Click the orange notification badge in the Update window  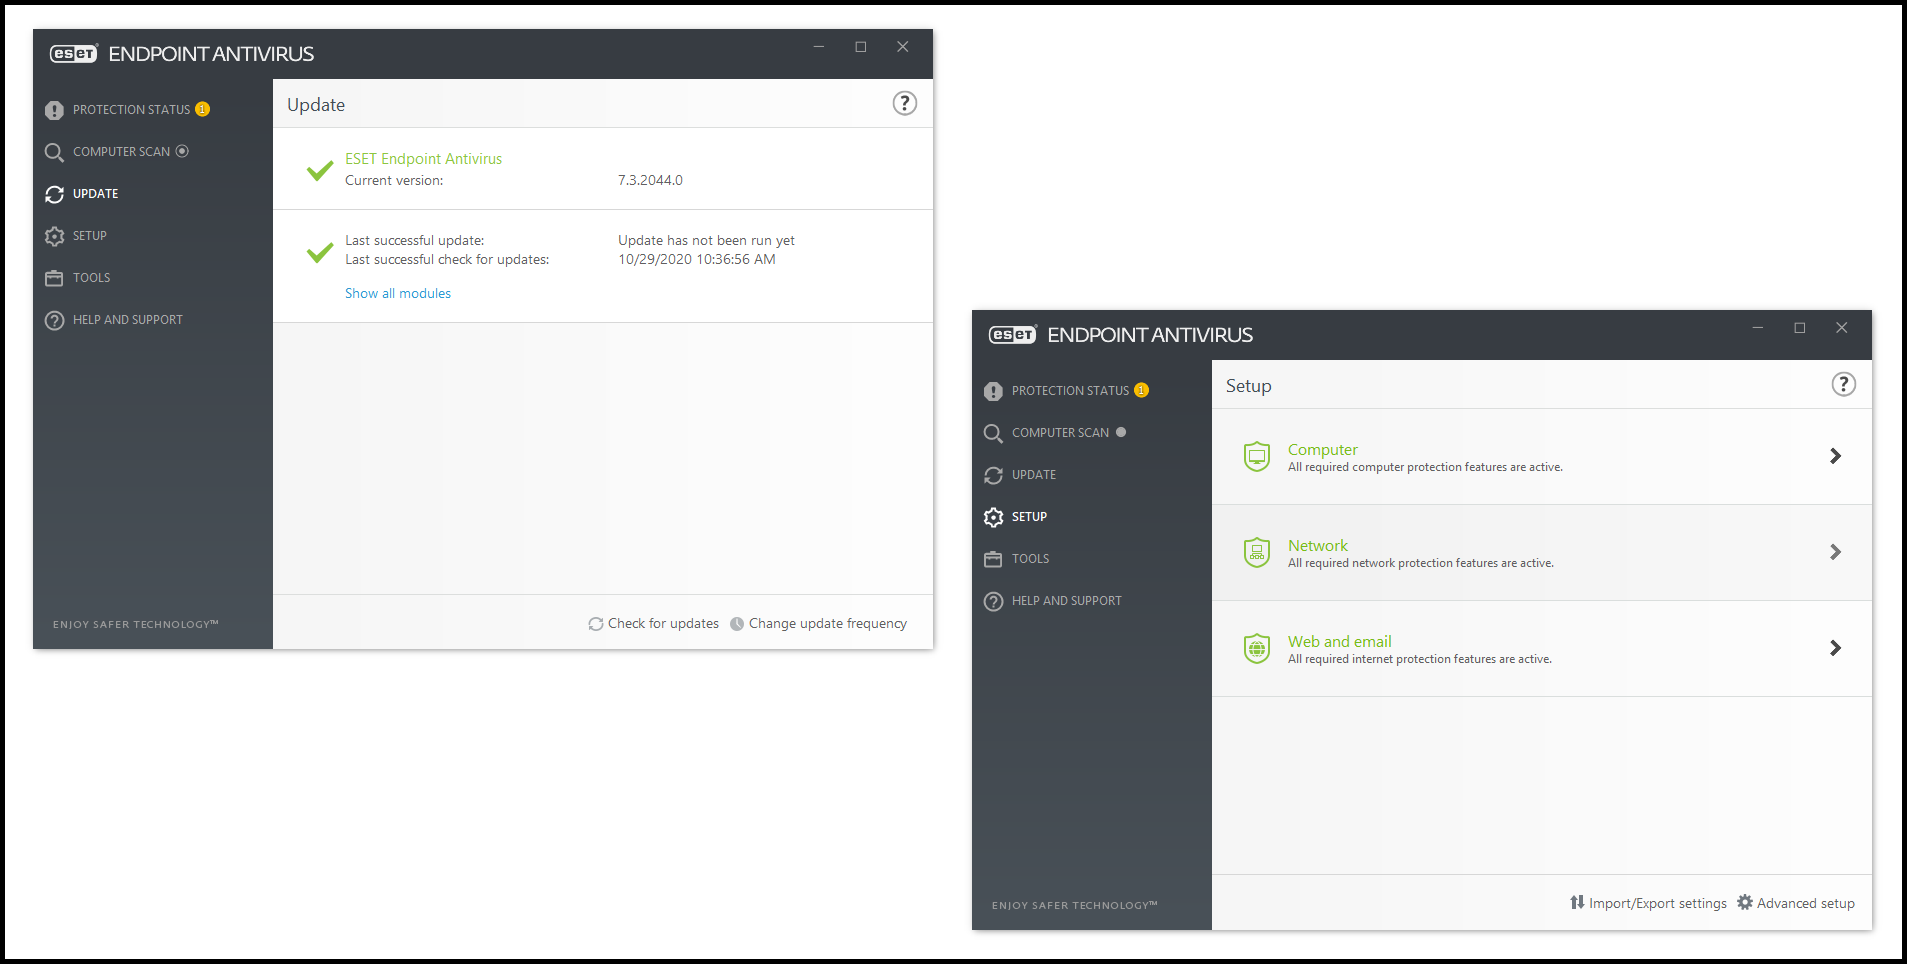coord(202,109)
